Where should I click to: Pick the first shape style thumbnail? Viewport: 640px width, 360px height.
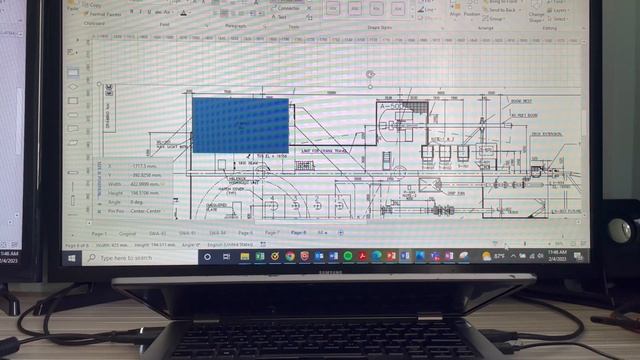333,9
